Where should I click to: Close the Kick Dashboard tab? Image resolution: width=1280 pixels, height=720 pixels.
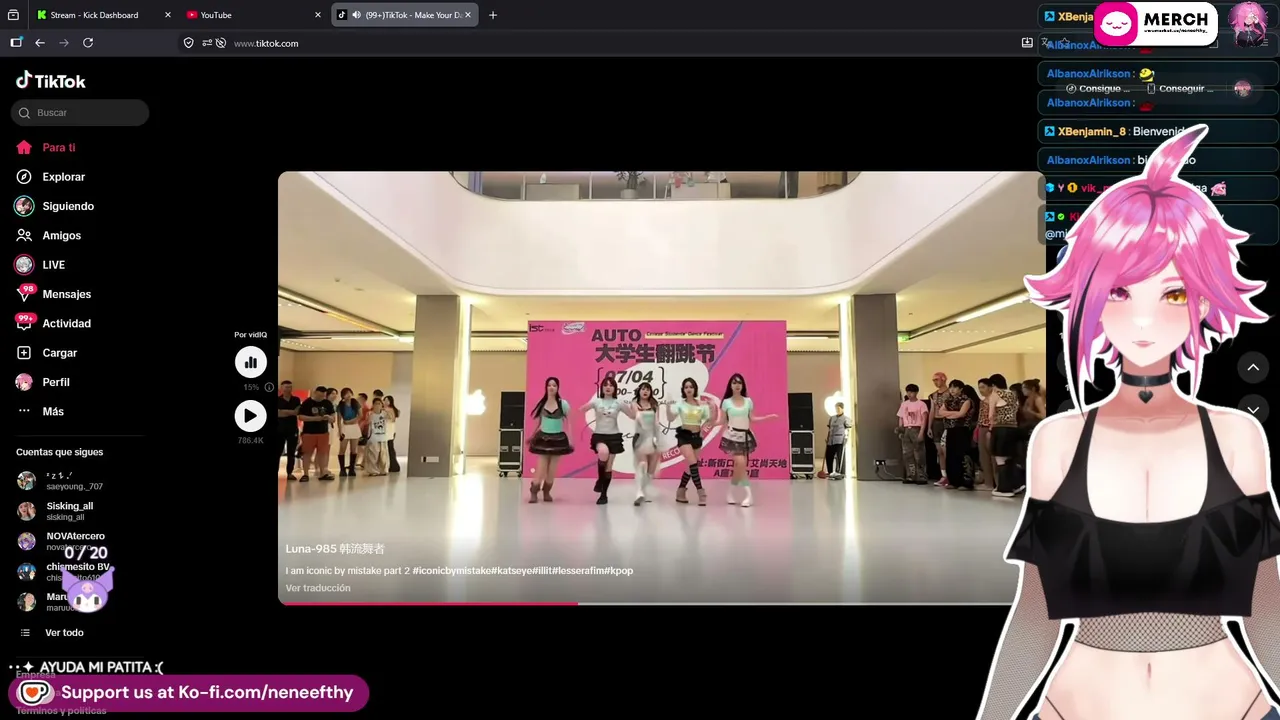click(x=167, y=15)
